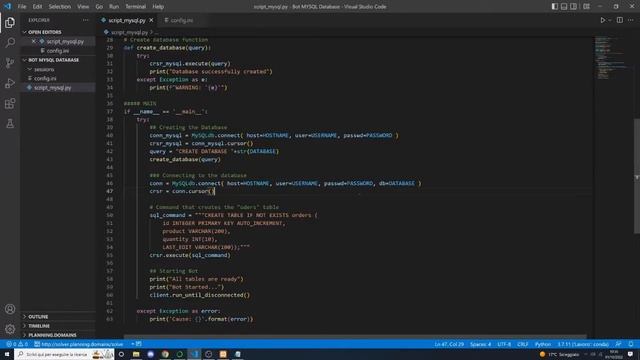Viewport: 640px width, 360px height.
Task: Open the Search view in activity bar
Action: 10,42
